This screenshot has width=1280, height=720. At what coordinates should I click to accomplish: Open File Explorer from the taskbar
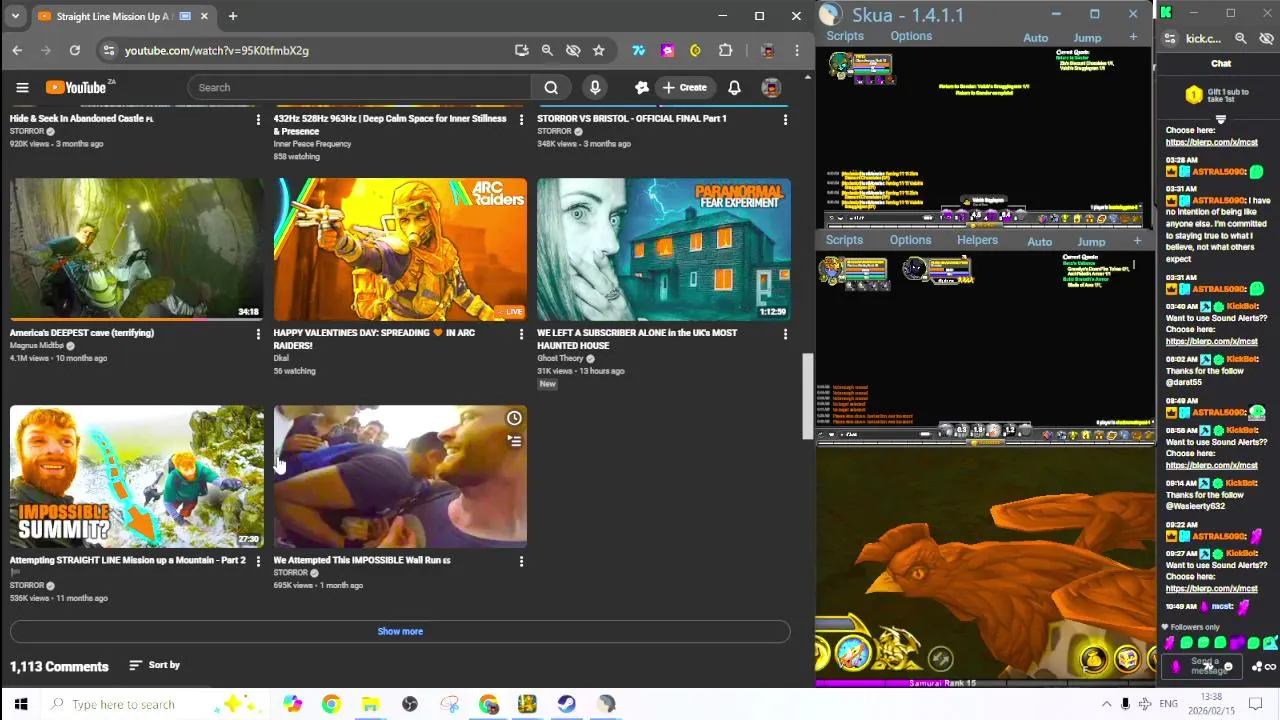coord(370,704)
